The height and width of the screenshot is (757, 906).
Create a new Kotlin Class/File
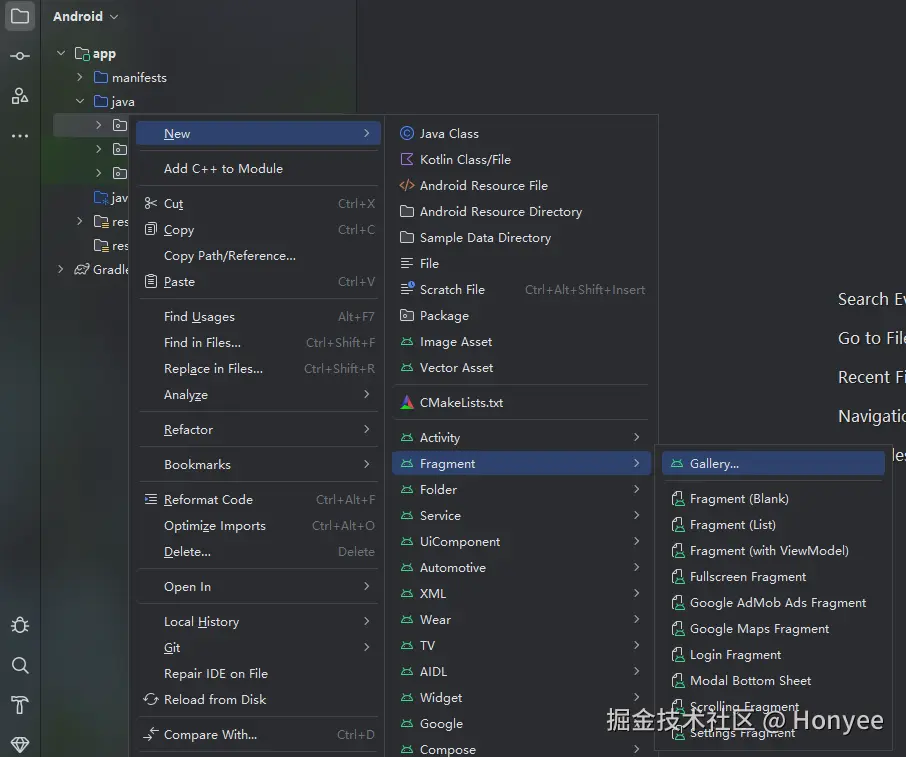pos(522,159)
